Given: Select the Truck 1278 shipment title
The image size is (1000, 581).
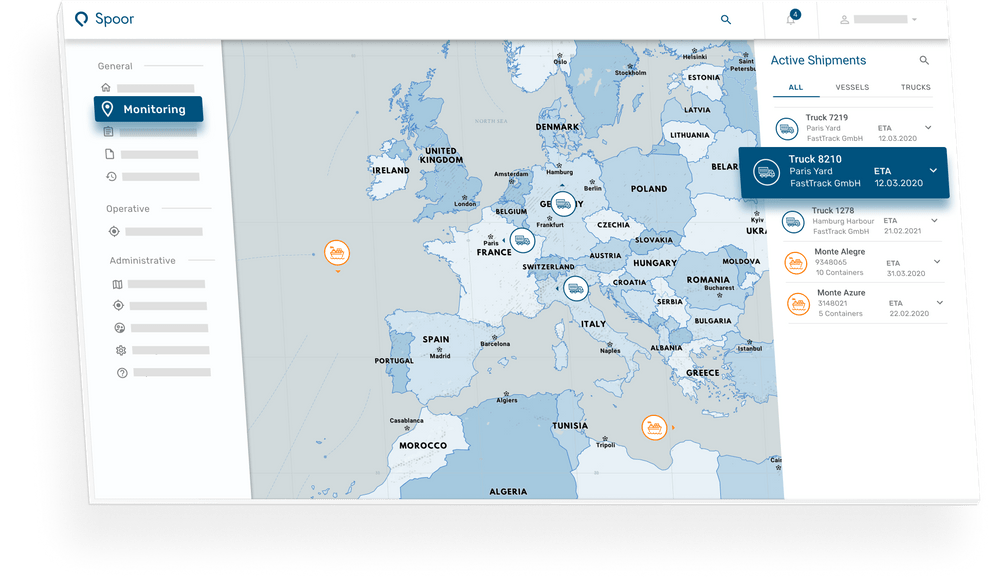Looking at the screenshot, I should [833, 210].
